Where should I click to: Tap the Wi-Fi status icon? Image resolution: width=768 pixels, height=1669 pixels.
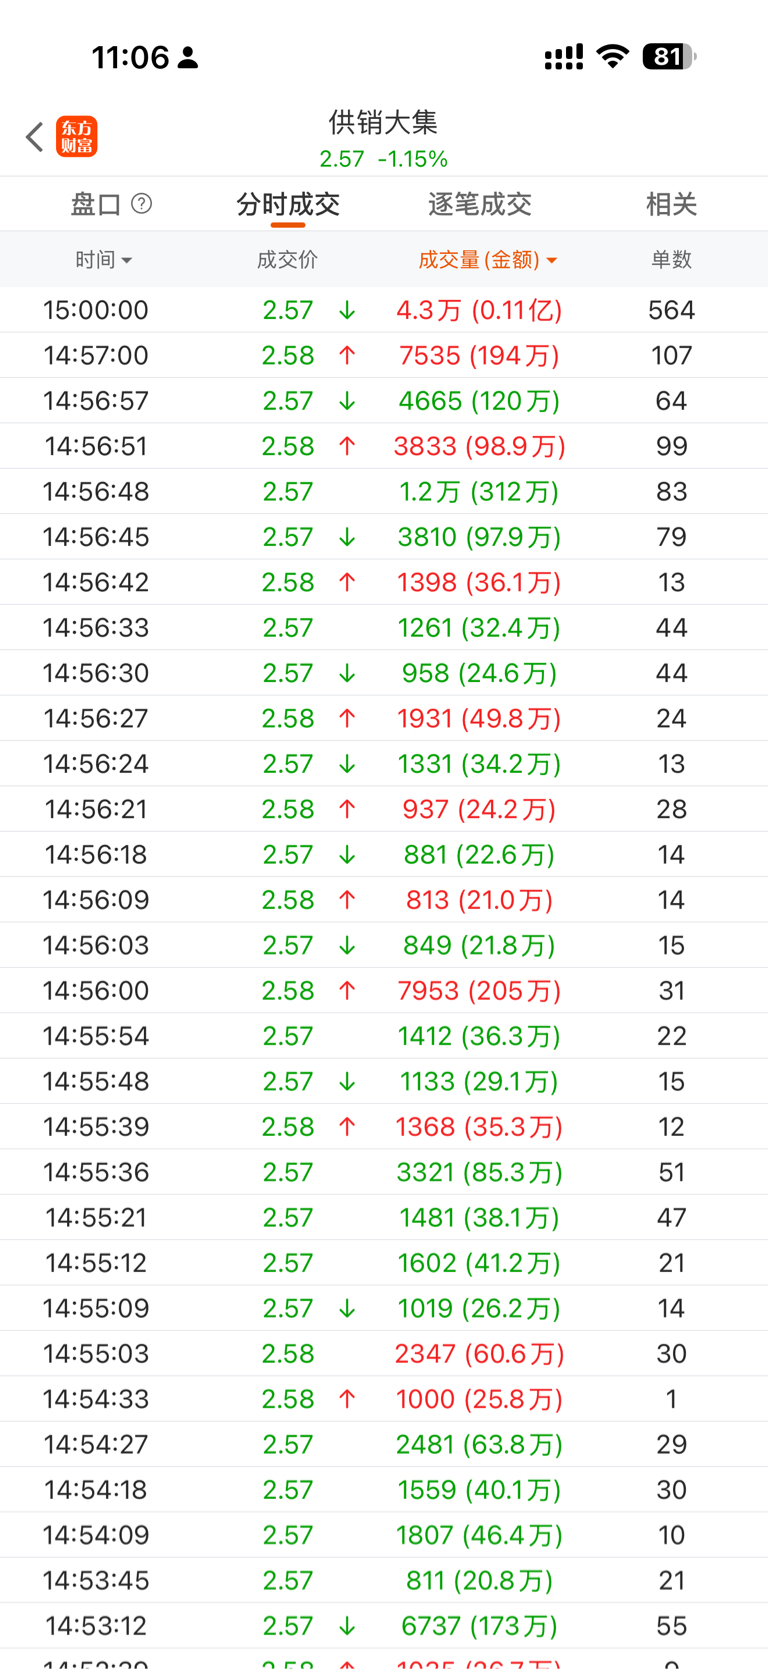click(612, 57)
